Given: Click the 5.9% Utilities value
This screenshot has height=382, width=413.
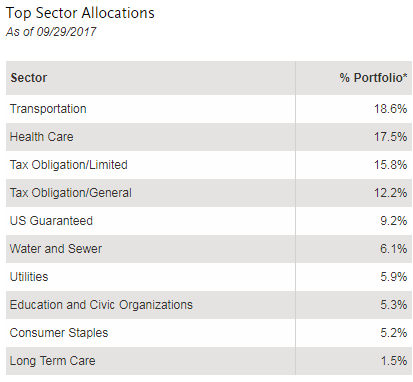Looking at the screenshot, I should [x=394, y=277].
